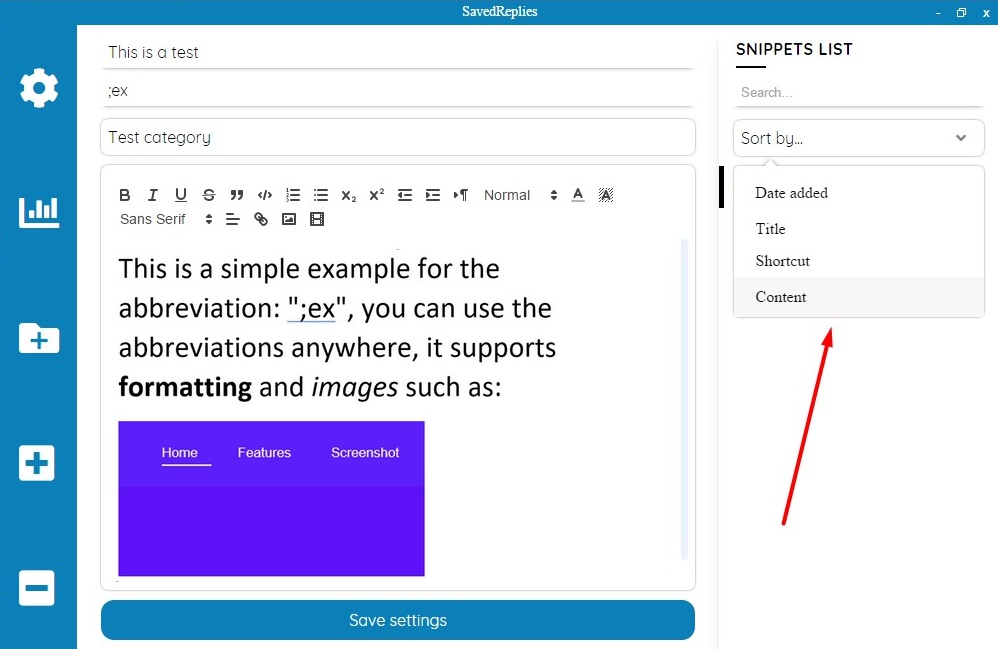Insert an image
This screenshot has width=998, height=649.
(x=289, y=220)
